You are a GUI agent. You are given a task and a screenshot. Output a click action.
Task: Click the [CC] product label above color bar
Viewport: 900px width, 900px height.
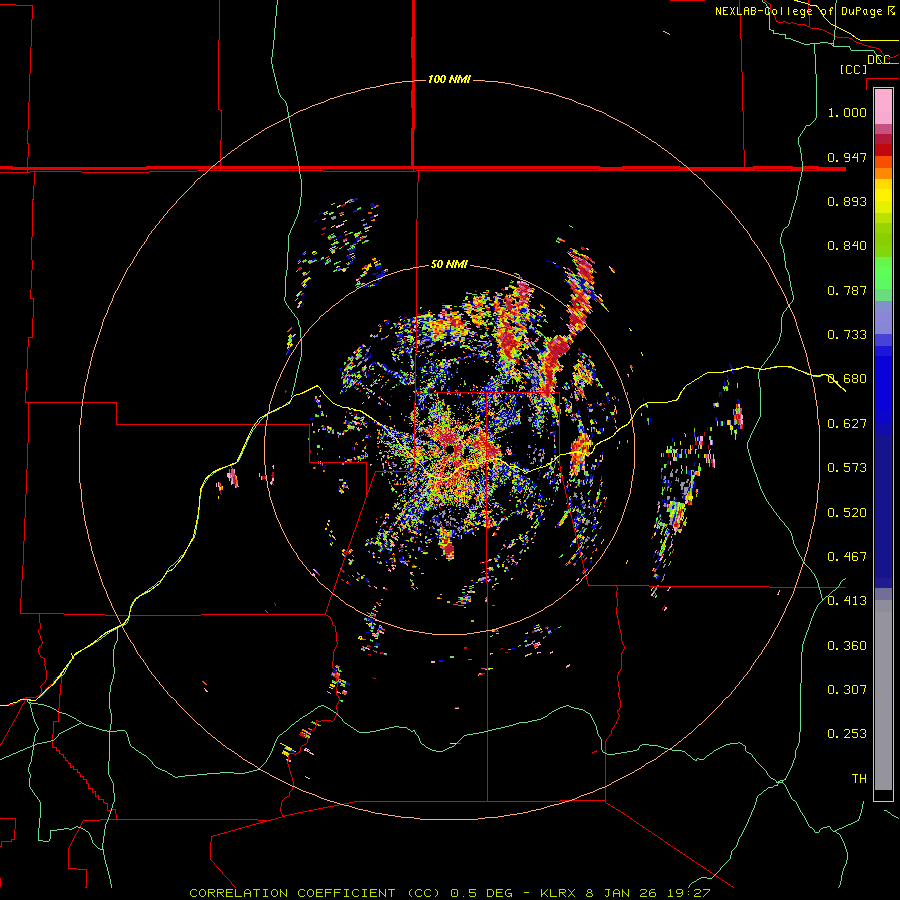click(854, 69)
